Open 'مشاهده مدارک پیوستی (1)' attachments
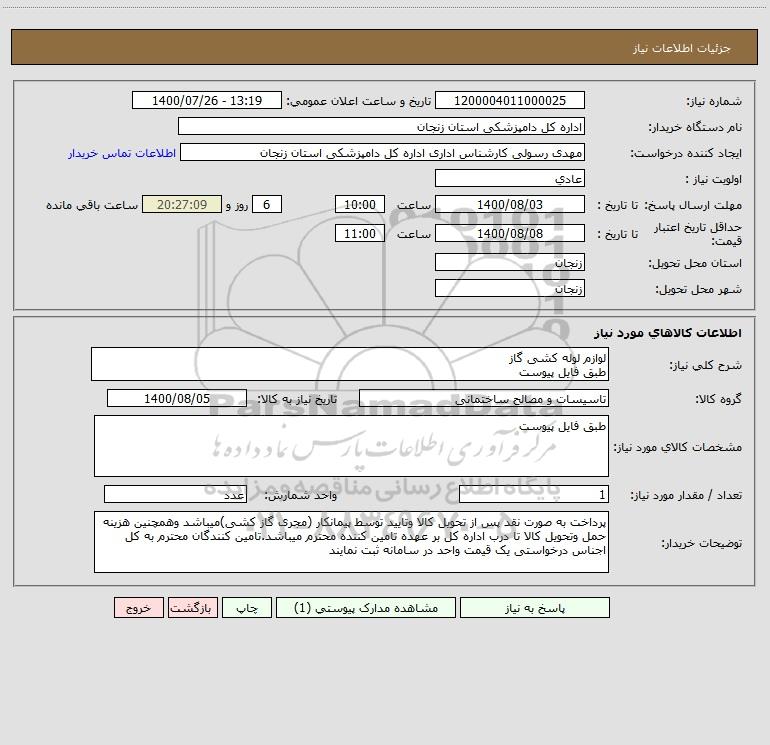This screenshot has width=770, height=745. [x=366, y=607]
